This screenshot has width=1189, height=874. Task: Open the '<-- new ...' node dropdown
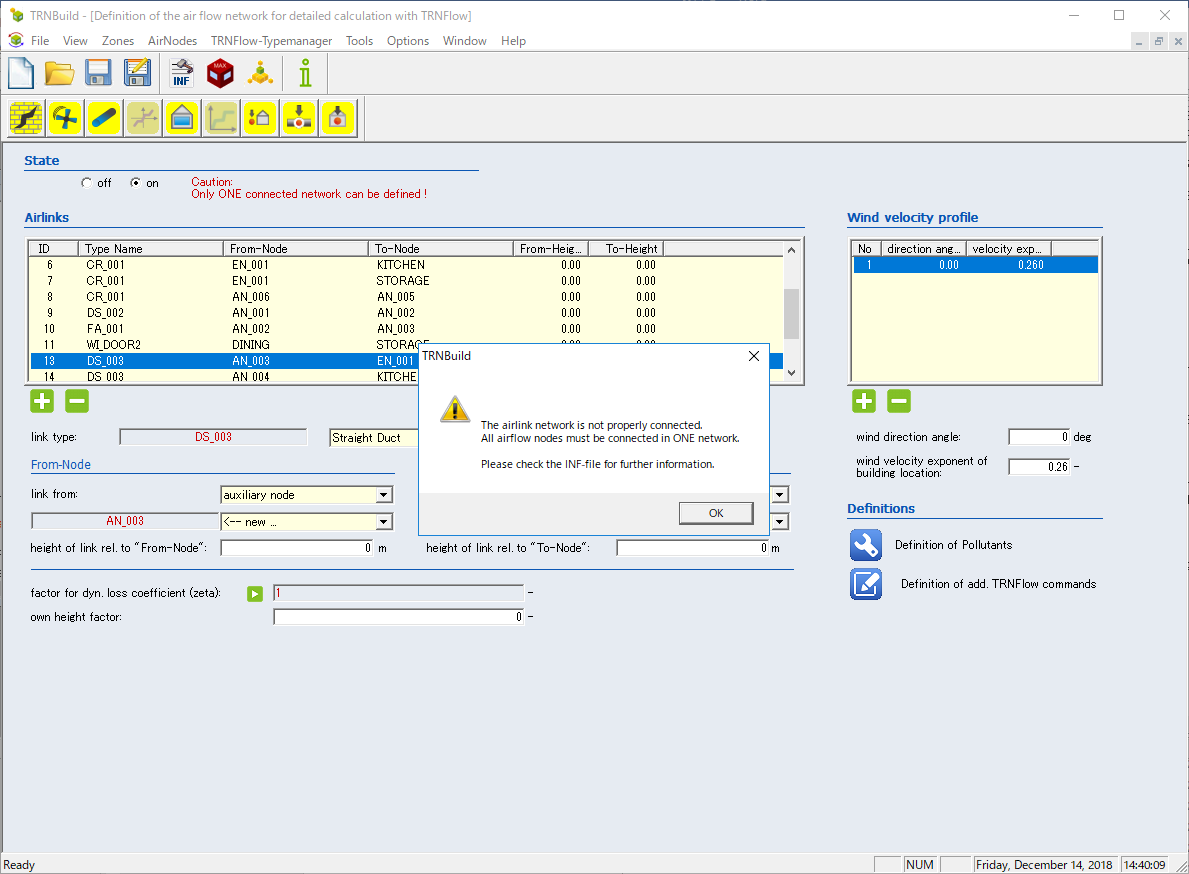[384, 522]
